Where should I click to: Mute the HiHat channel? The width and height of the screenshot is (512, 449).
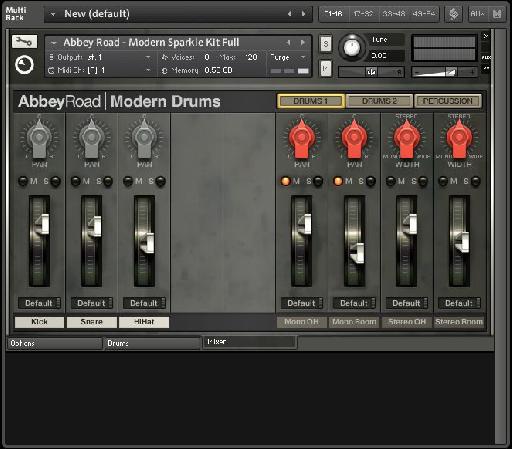pos(128,181)
